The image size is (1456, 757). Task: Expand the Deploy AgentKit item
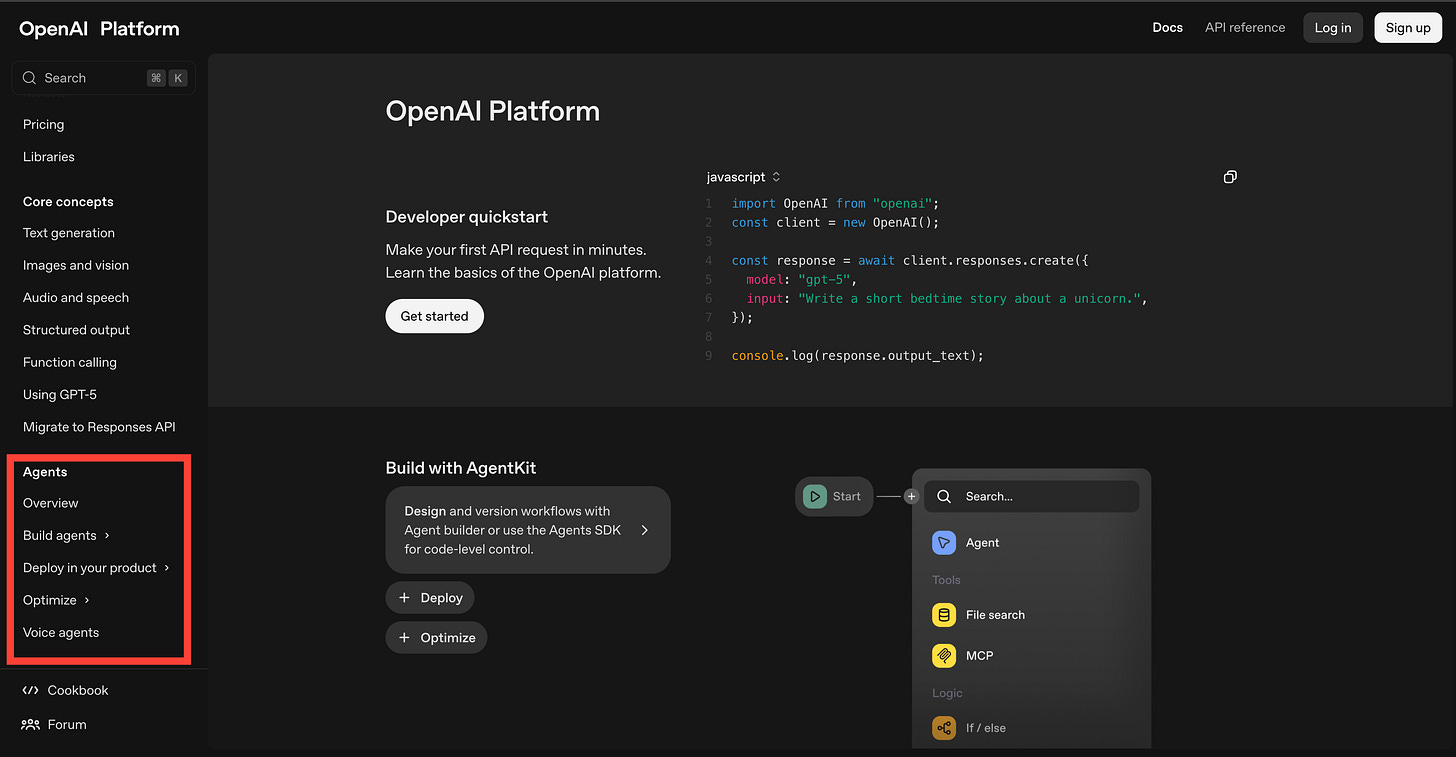click(x=430, y=598)
